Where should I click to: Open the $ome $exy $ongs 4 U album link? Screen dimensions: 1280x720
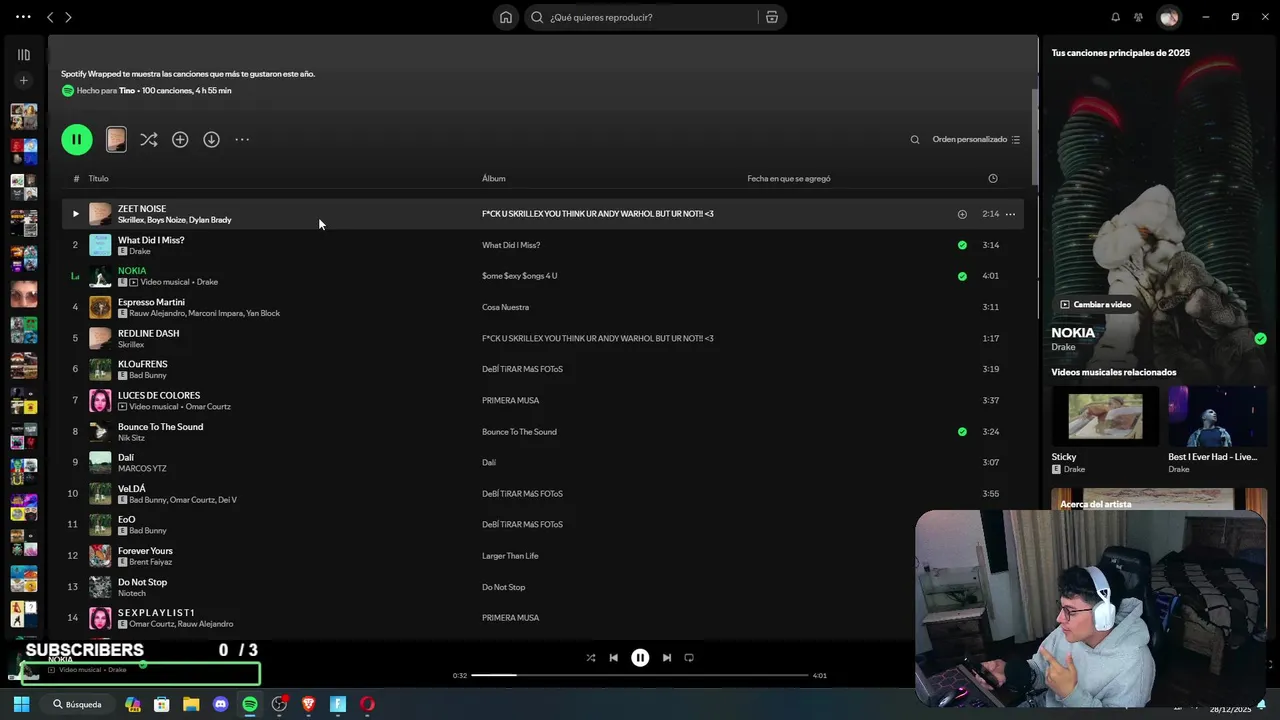tap(519, 276)
